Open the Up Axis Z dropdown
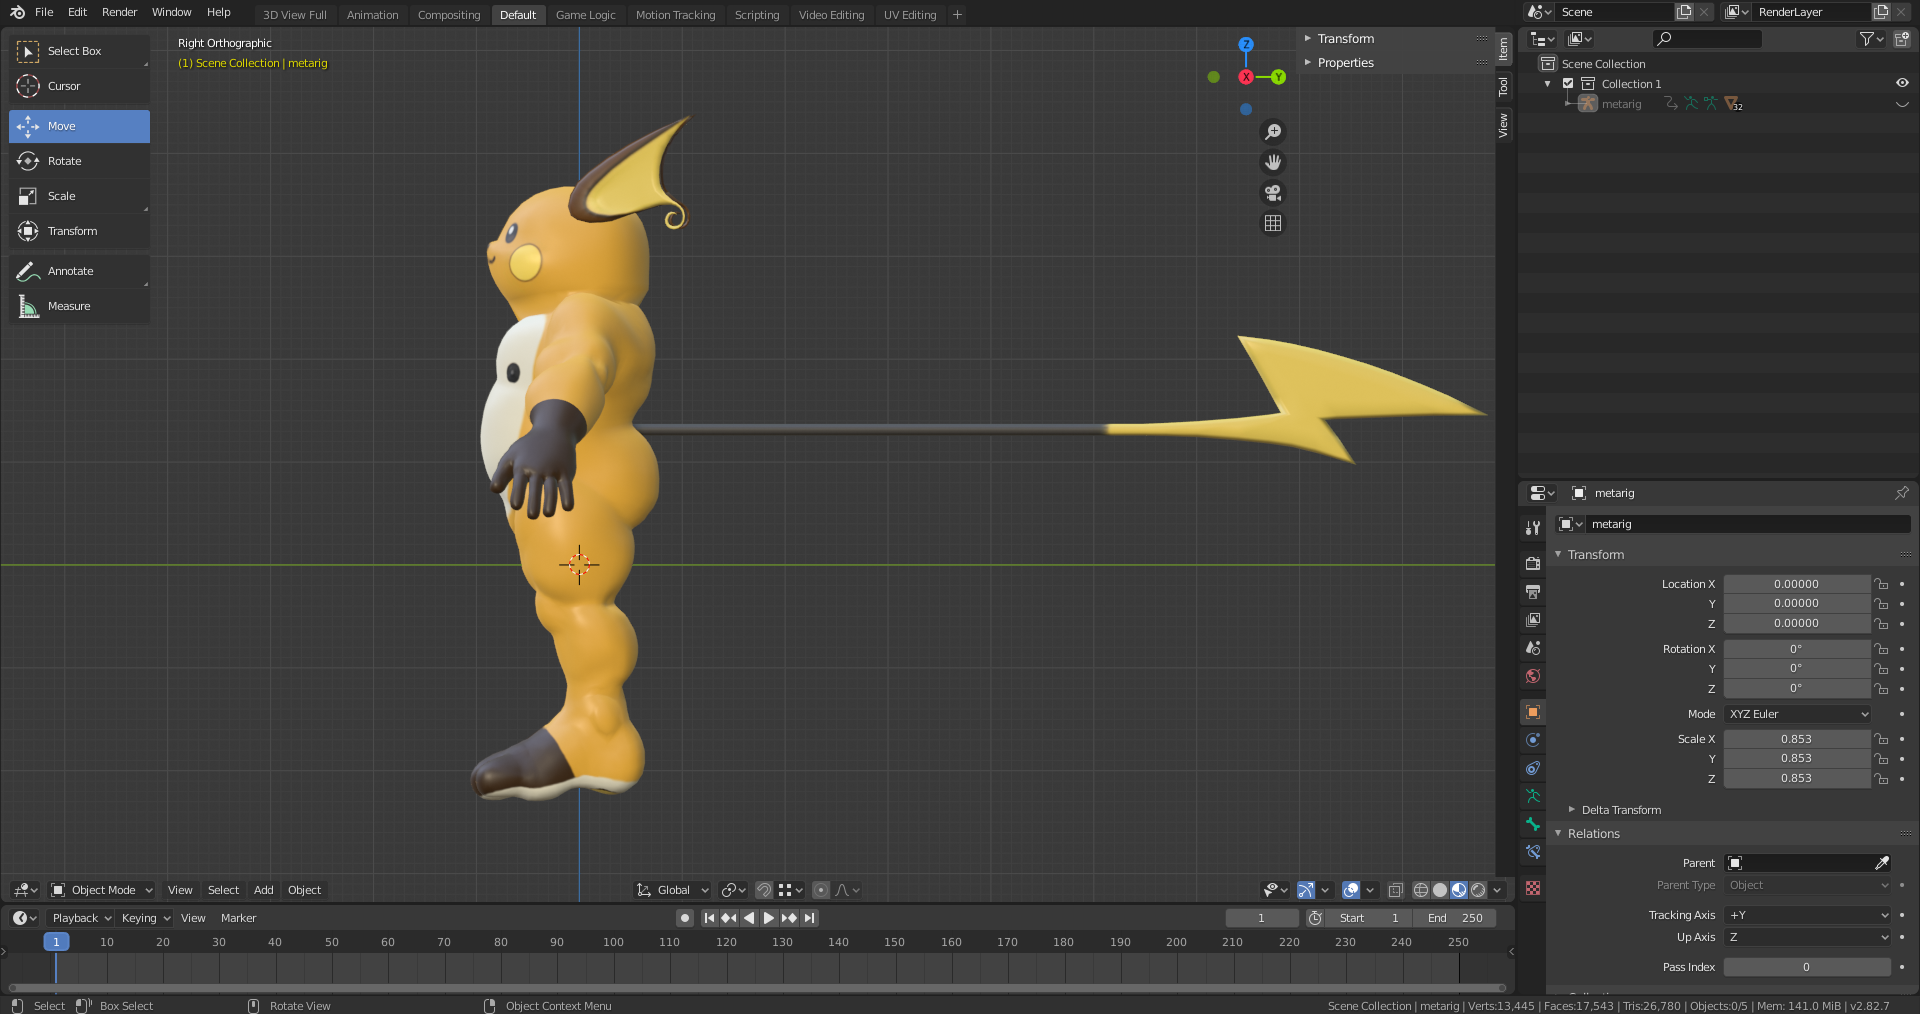 click(x=1808, y=937)
